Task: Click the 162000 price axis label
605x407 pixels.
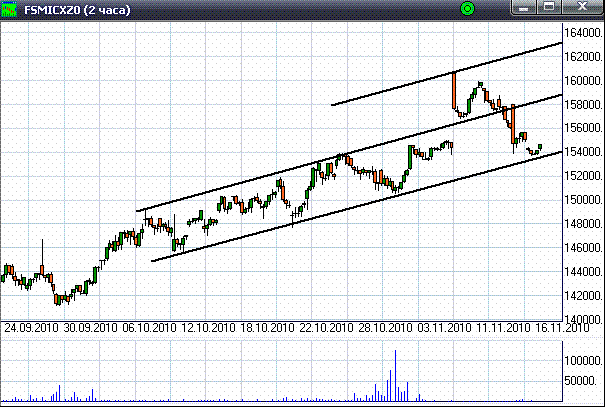Action: [x=583, y=57]
